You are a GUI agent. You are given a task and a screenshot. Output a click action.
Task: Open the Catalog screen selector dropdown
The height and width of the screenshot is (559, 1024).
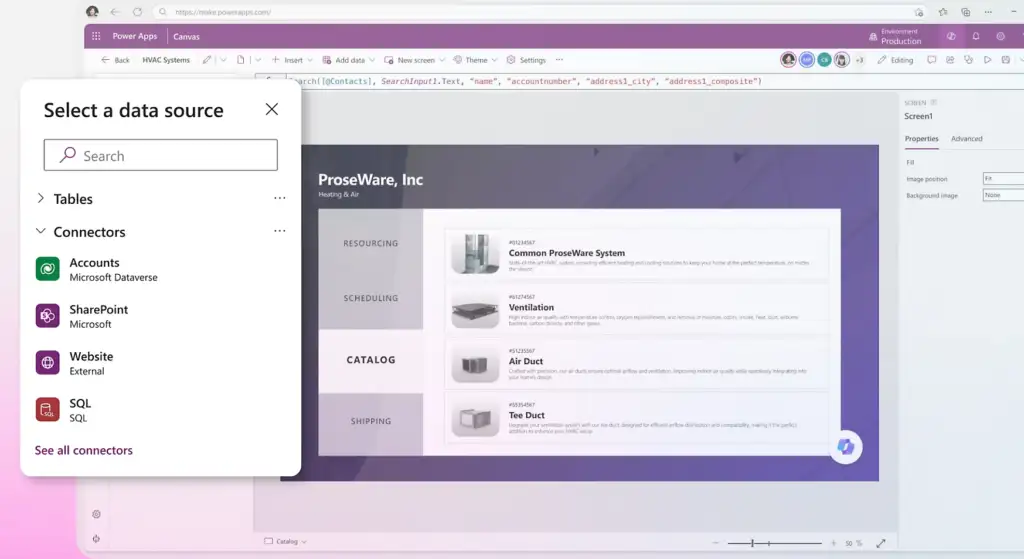click(x=285, y=541)
